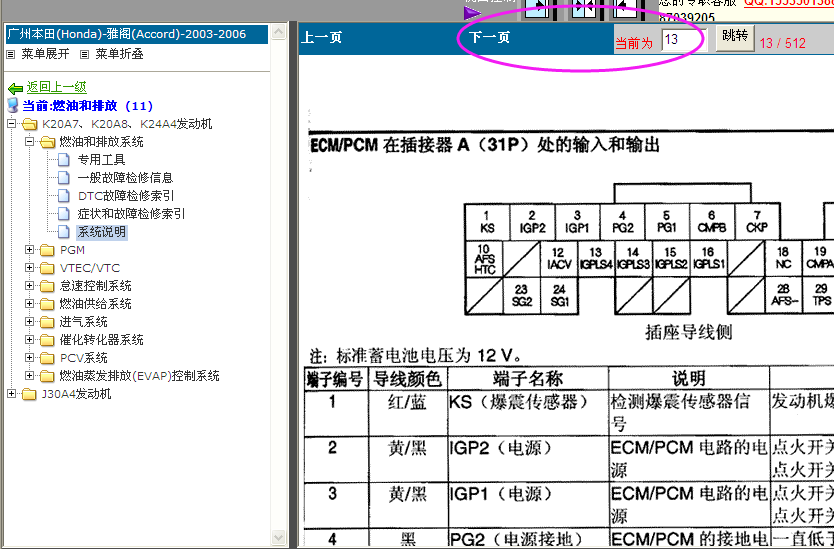The width and height of the screenshot is (834, 549).
Task: Click the 专用工具 document icon
Action: coord(64,160)
